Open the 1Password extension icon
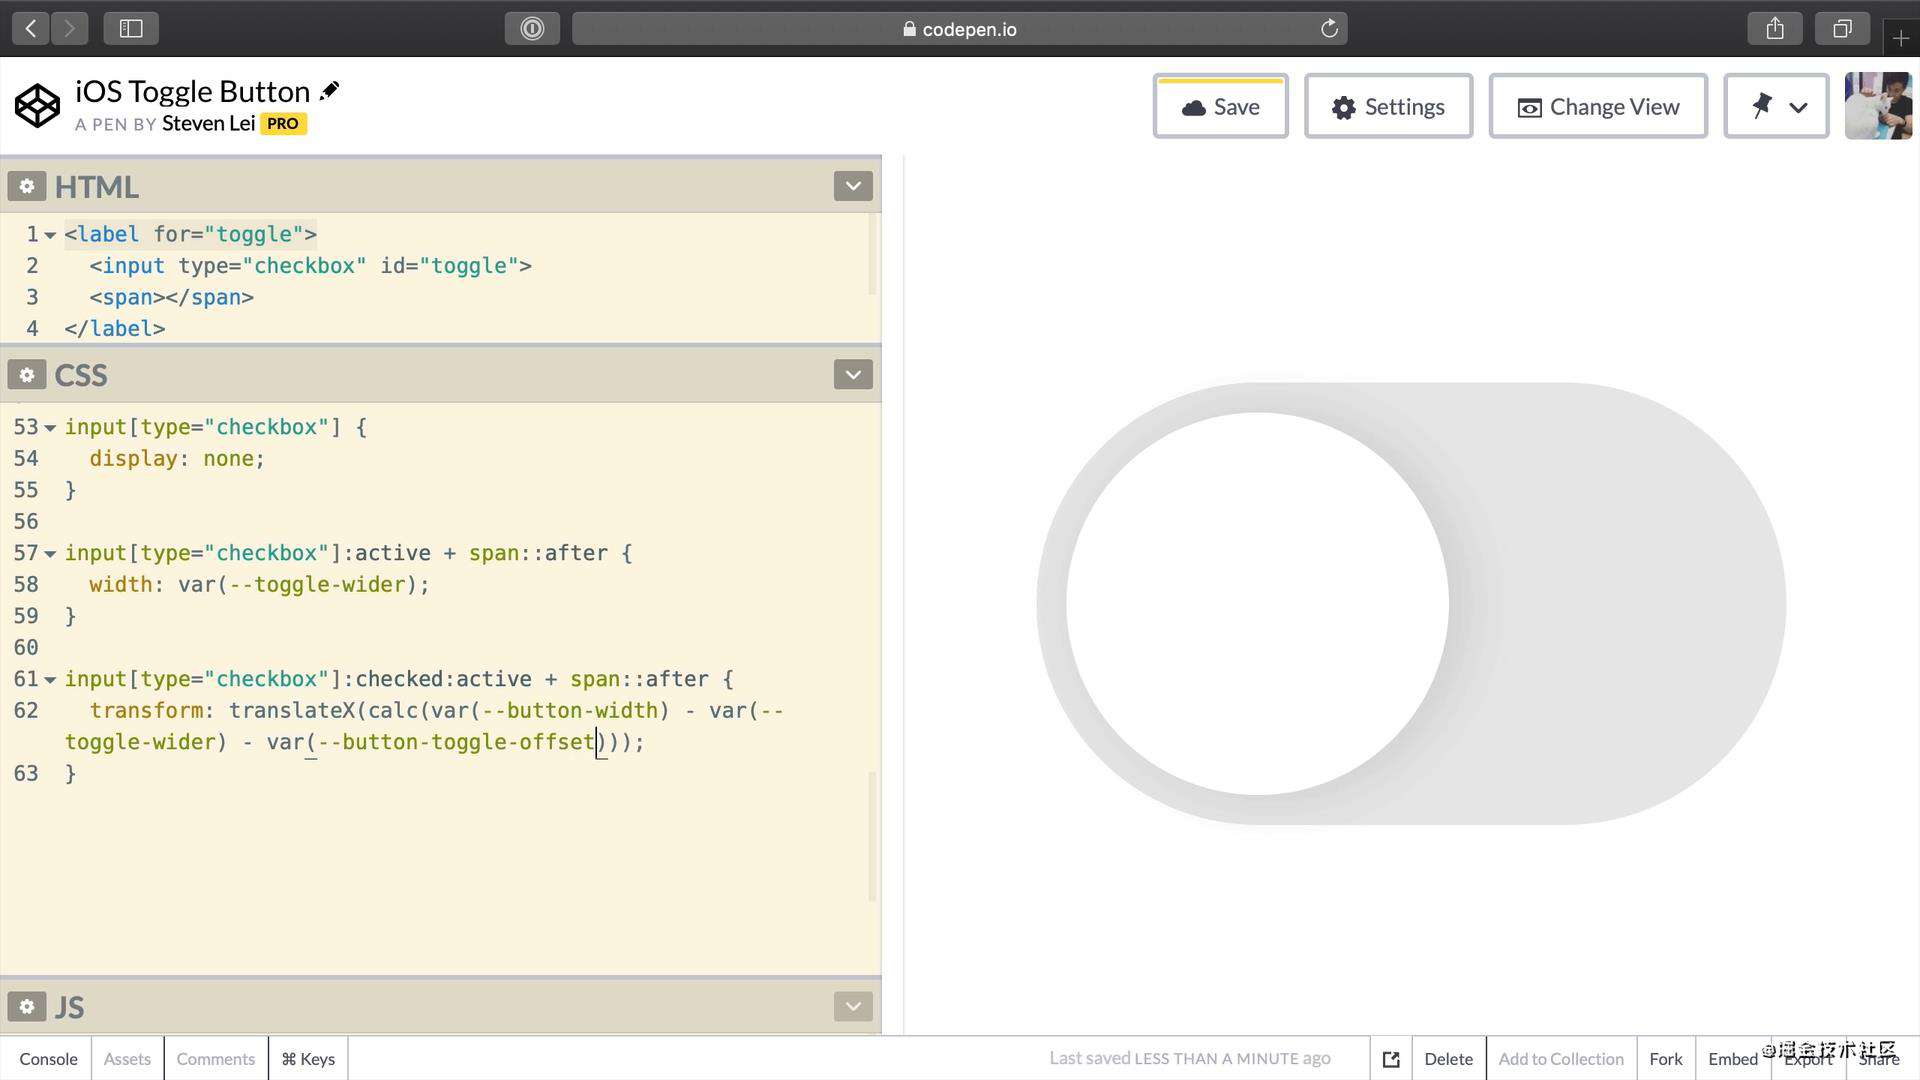This screenshot has height=1080, width=1920. [532, 29]
